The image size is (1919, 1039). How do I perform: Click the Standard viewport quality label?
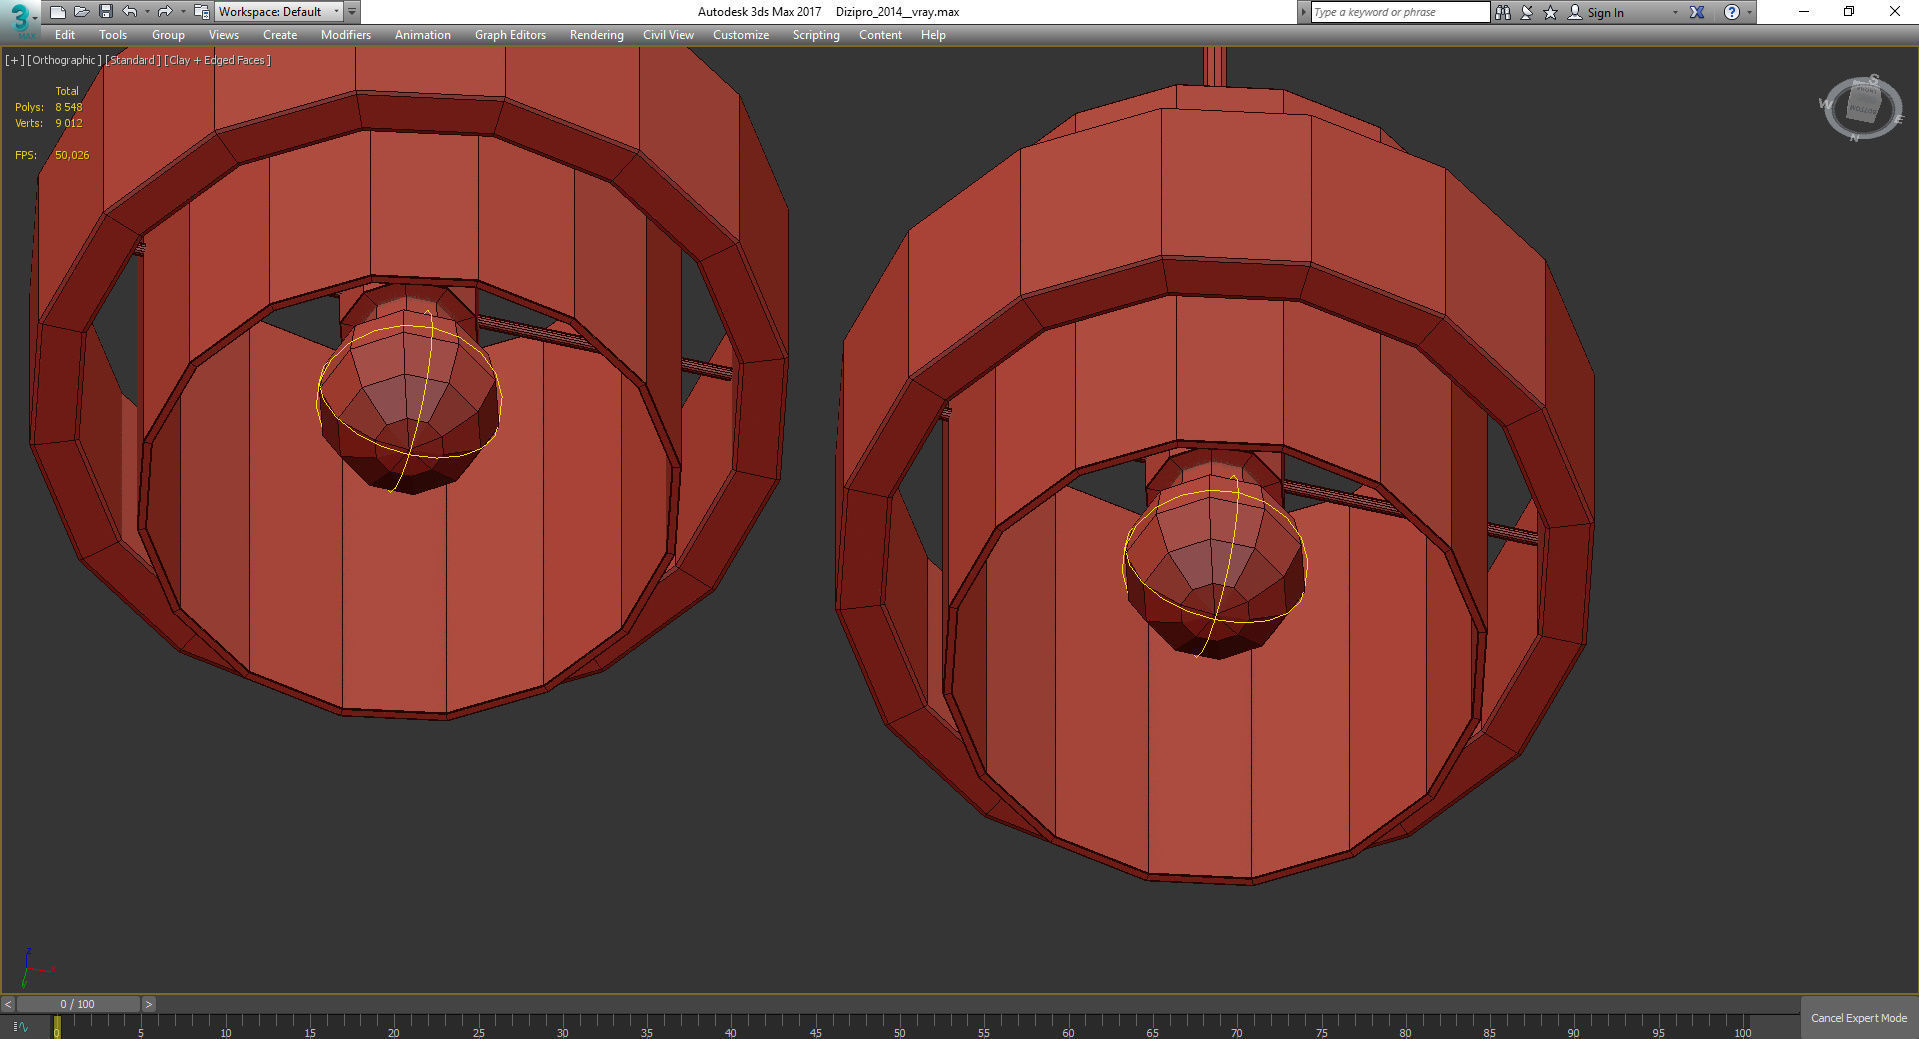[133, 60]
